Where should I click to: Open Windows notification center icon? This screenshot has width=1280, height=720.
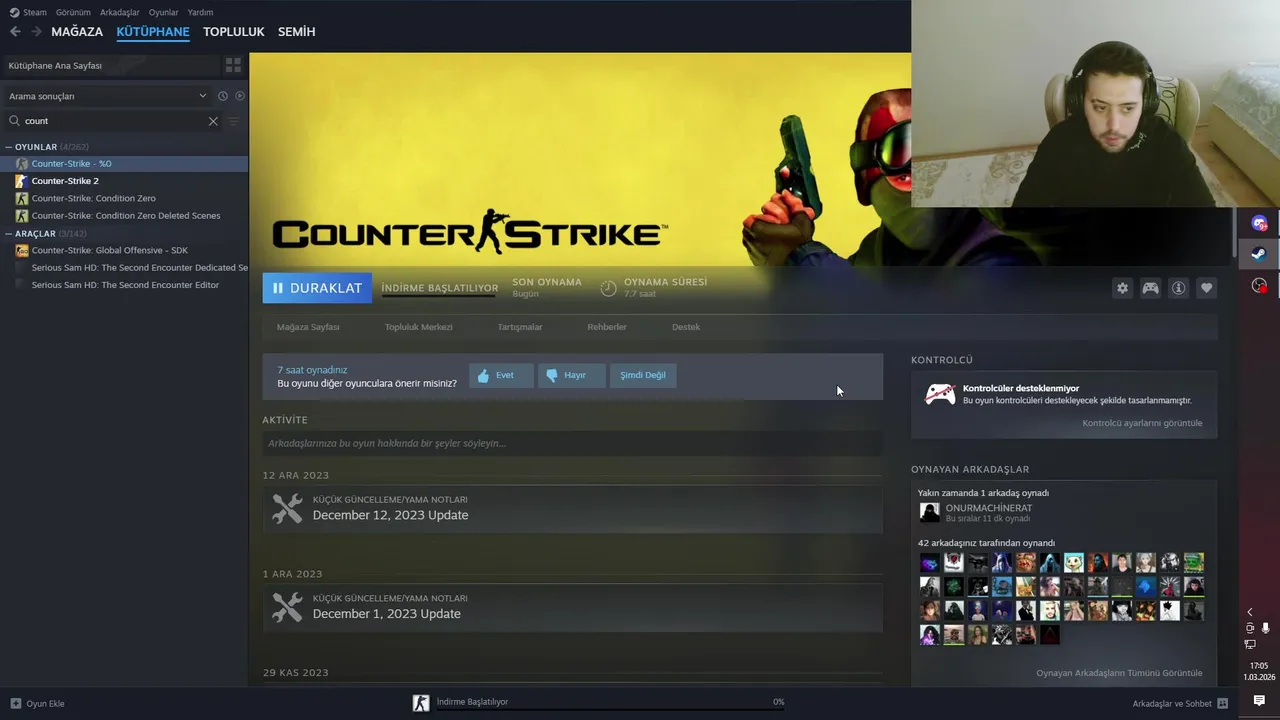[x=1259, y=701]
